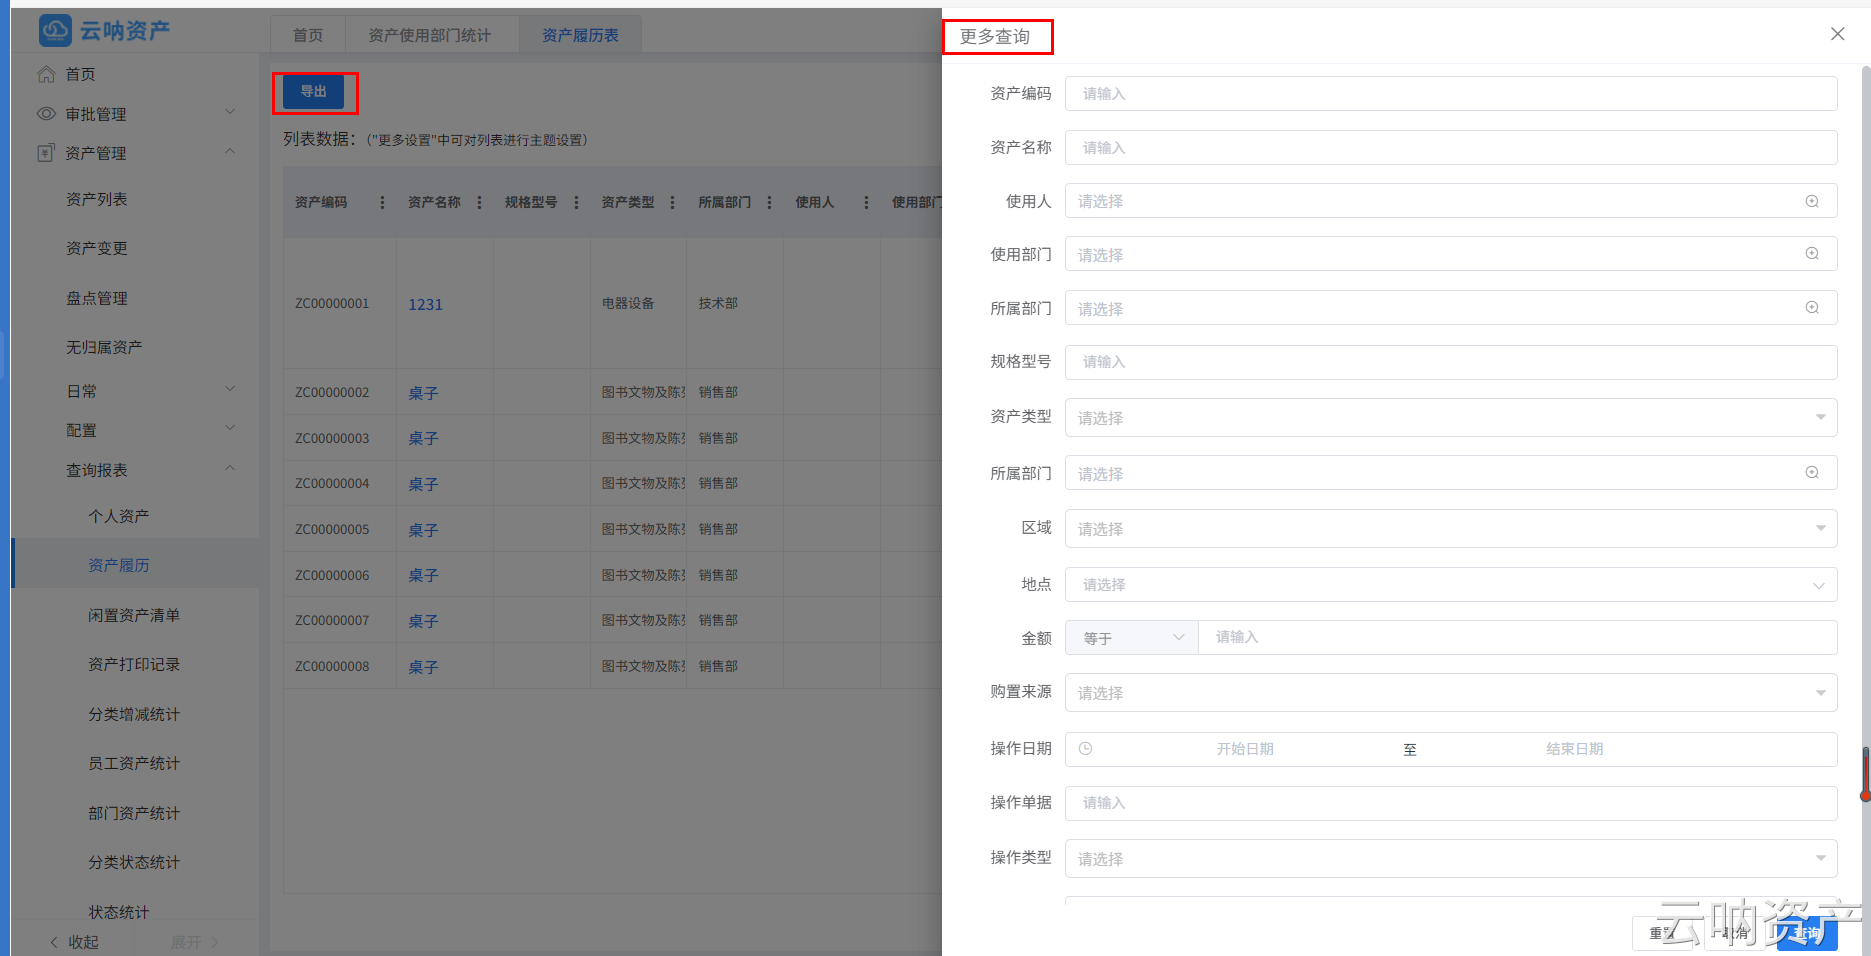Open 闲置资产清单 in the sidebar
This screenshot has height=956, width=1871.
[x=134, y=615]
